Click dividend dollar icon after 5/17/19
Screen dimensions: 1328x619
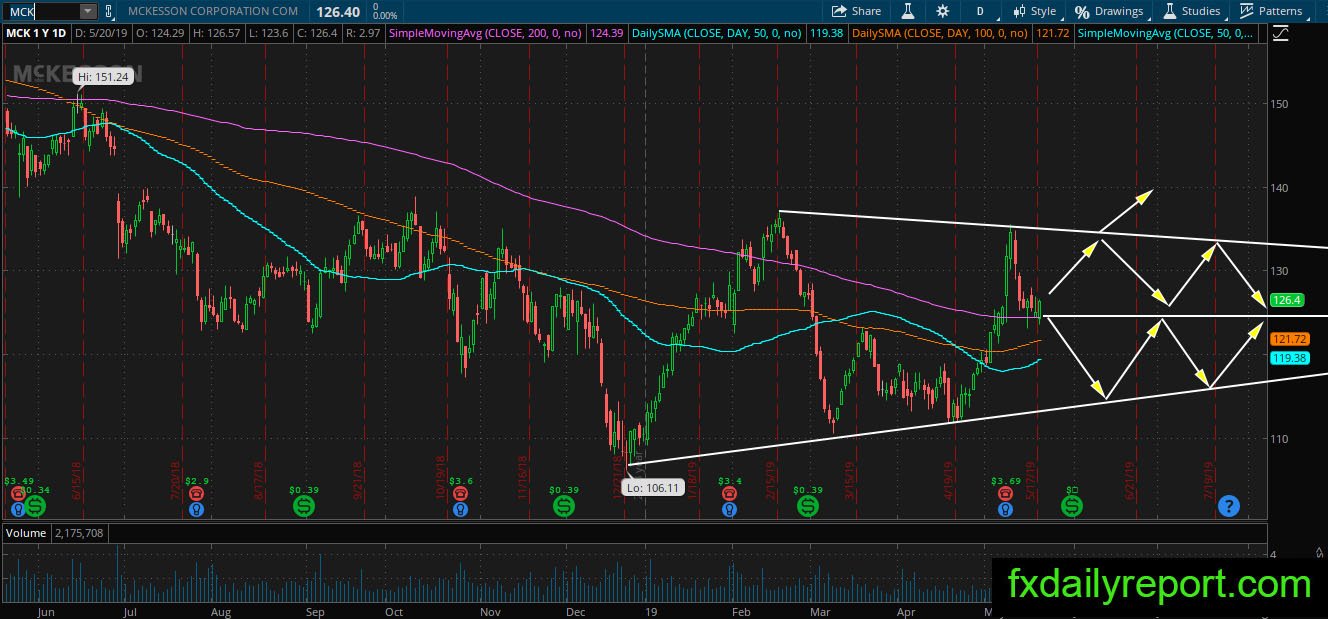[x=1071, y=507]
